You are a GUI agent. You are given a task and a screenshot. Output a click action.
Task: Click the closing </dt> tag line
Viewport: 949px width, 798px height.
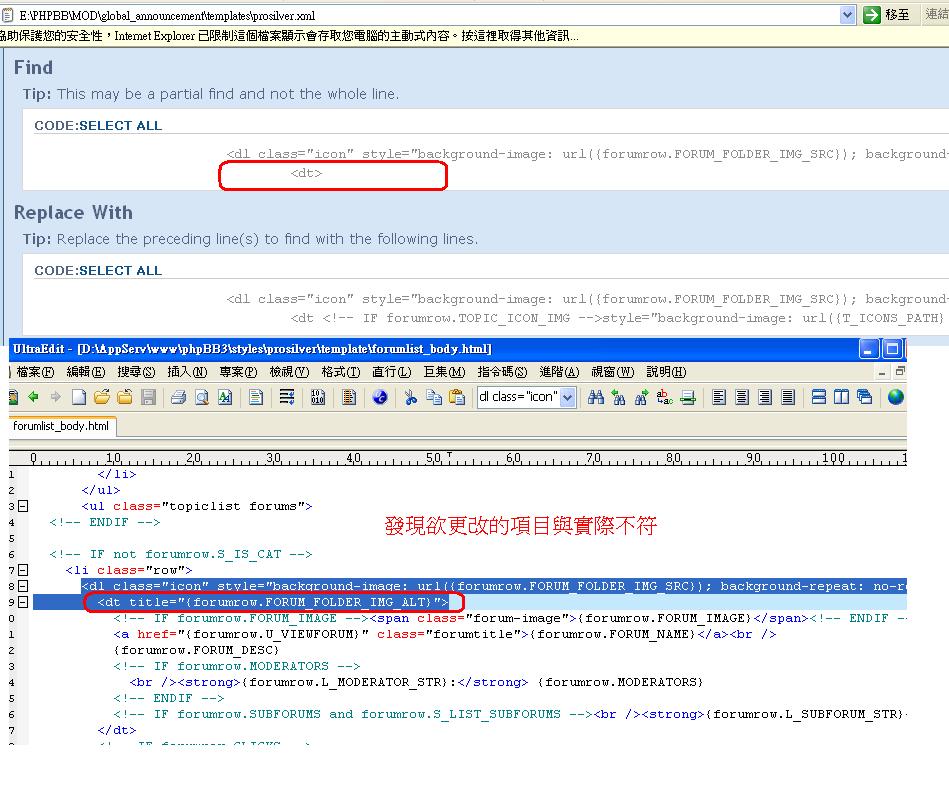point(117,730)
